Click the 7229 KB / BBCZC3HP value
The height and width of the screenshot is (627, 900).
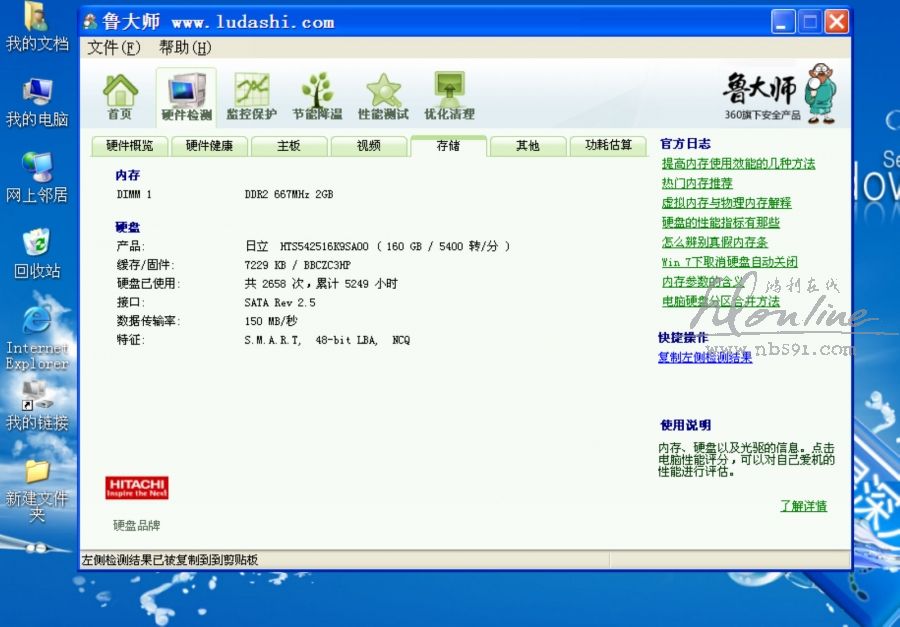[297, 265]
